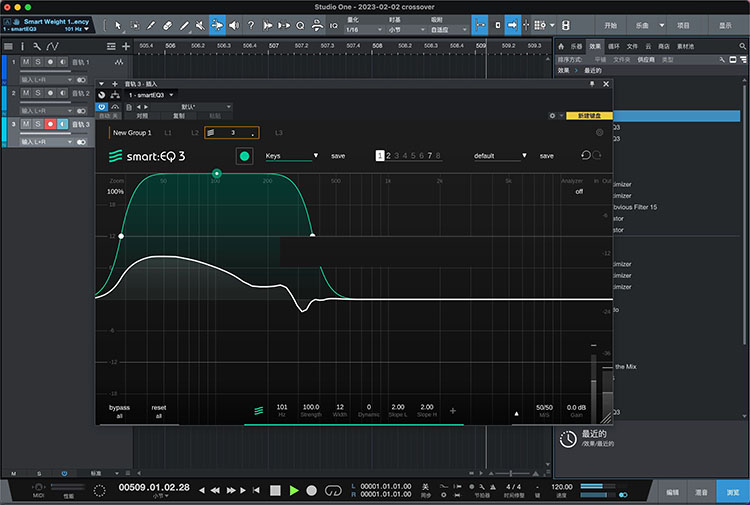This screenshot has width=750, height=505.
Task: Switch to the 循环 browser tab
Action: (x=614, y=46)
